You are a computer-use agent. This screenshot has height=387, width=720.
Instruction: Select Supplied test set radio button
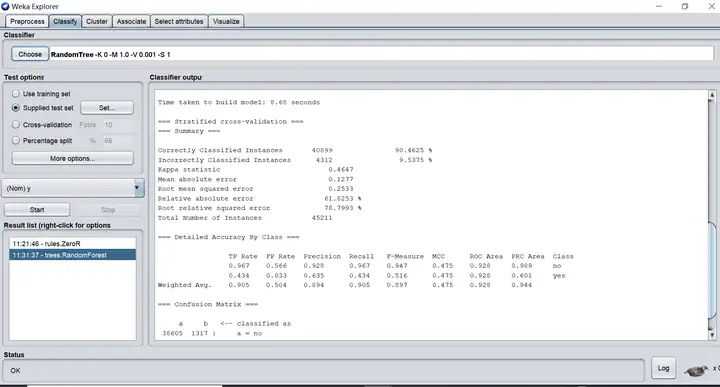point(16,108)
